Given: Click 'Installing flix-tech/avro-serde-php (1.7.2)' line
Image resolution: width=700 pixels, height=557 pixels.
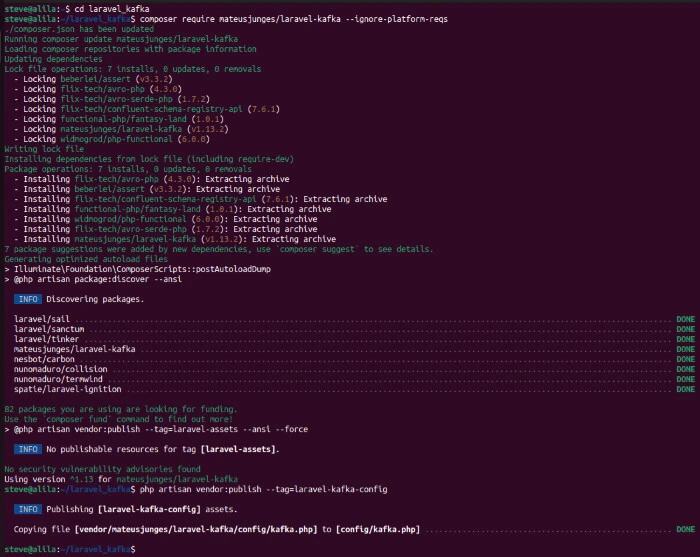Looking at the screenshot, I should point(165,229).
